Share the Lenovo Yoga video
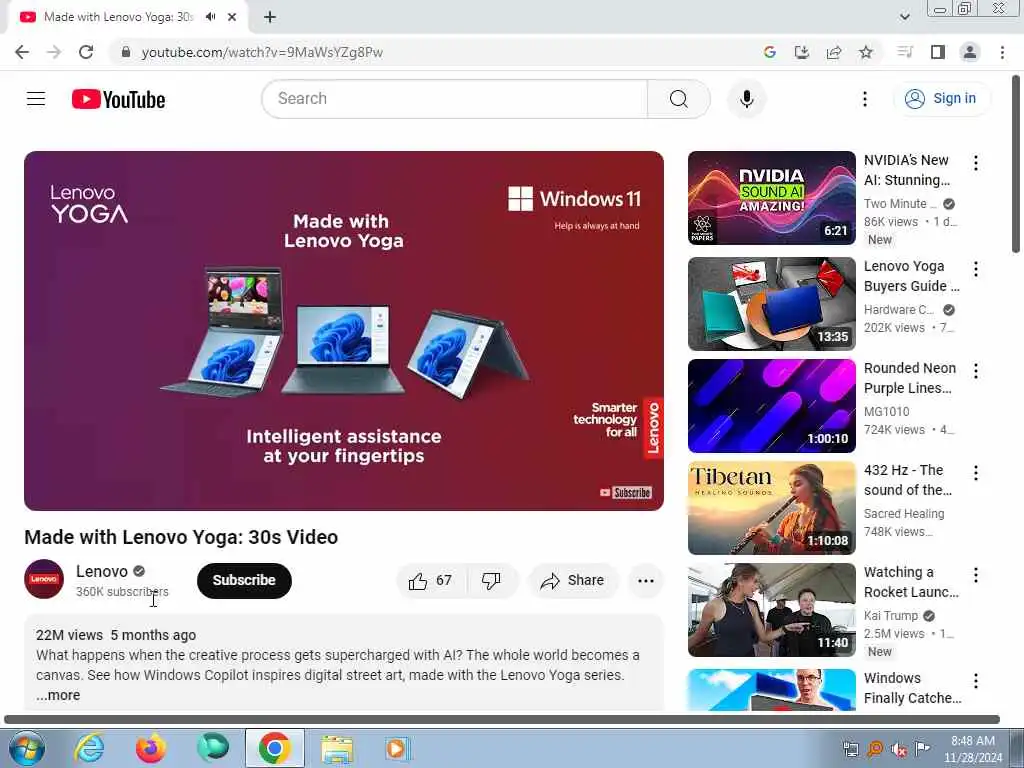Screen dimensions: 1024x768 [x=573, y=581]
